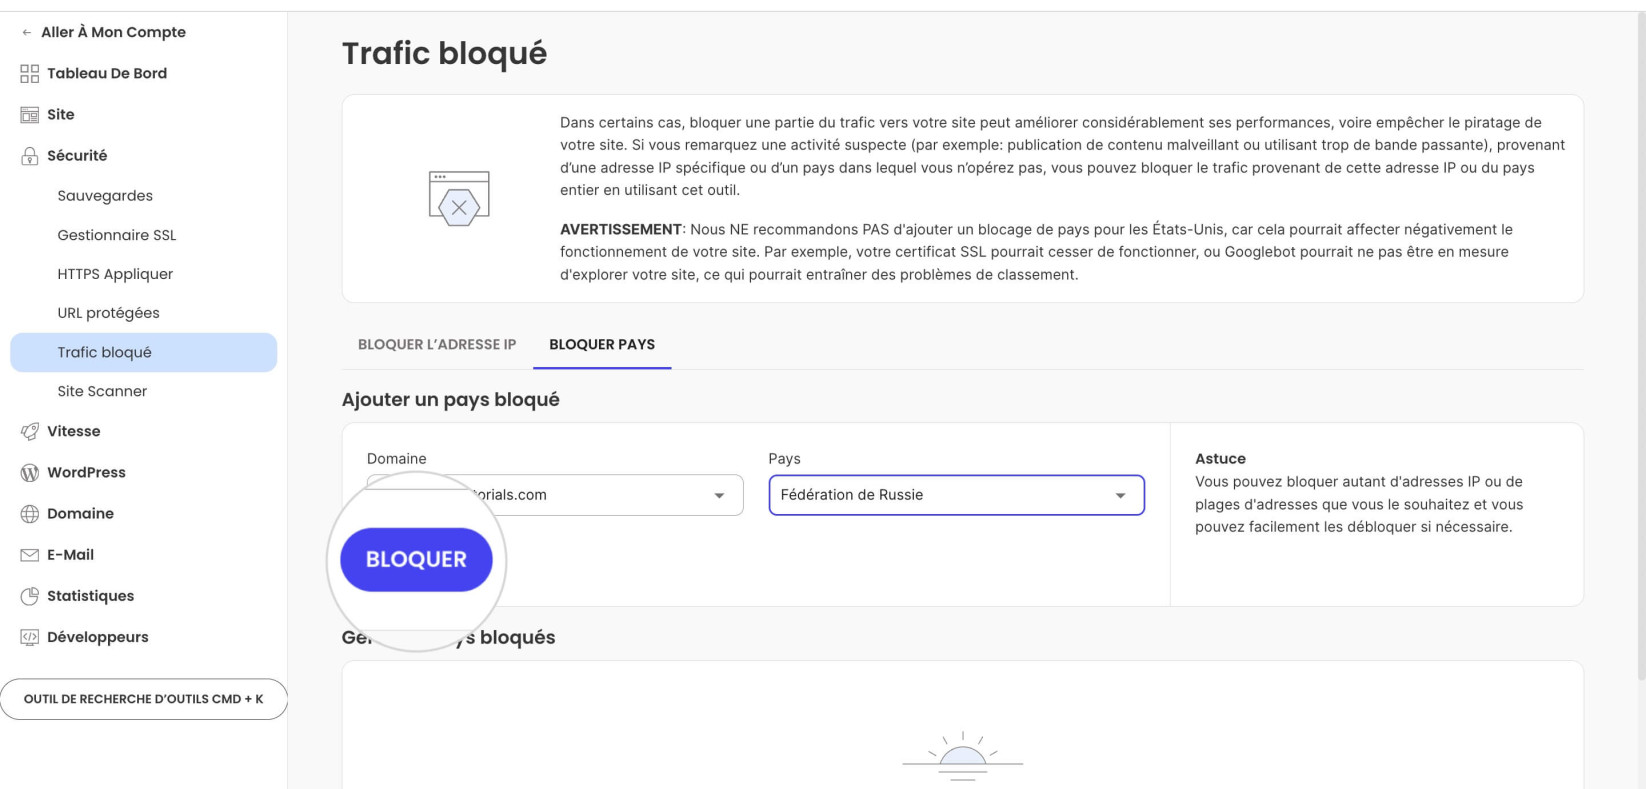Click the Pays dropdown arrow
This screenshot has height=789, width=1646.
click(1120, 496)
